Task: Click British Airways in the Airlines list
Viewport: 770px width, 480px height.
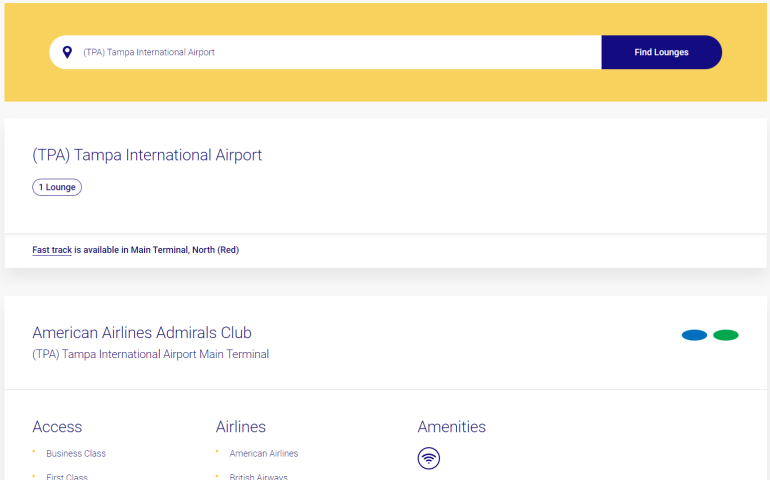Action: point(258,477)
